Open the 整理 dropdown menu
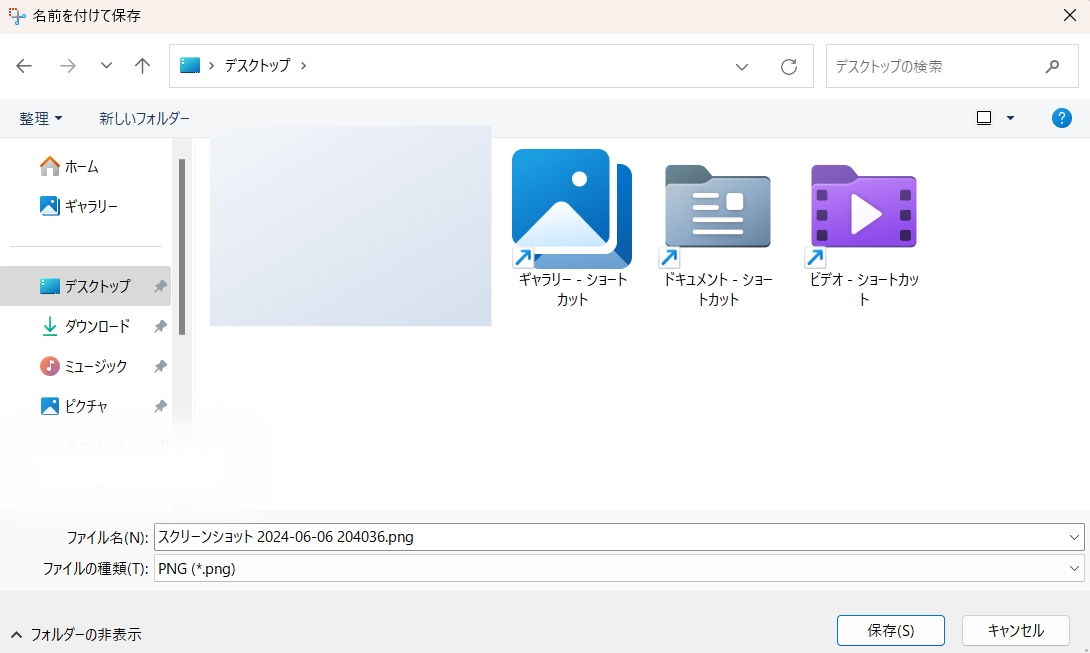Screen dimensions: 1090x653 41,118
